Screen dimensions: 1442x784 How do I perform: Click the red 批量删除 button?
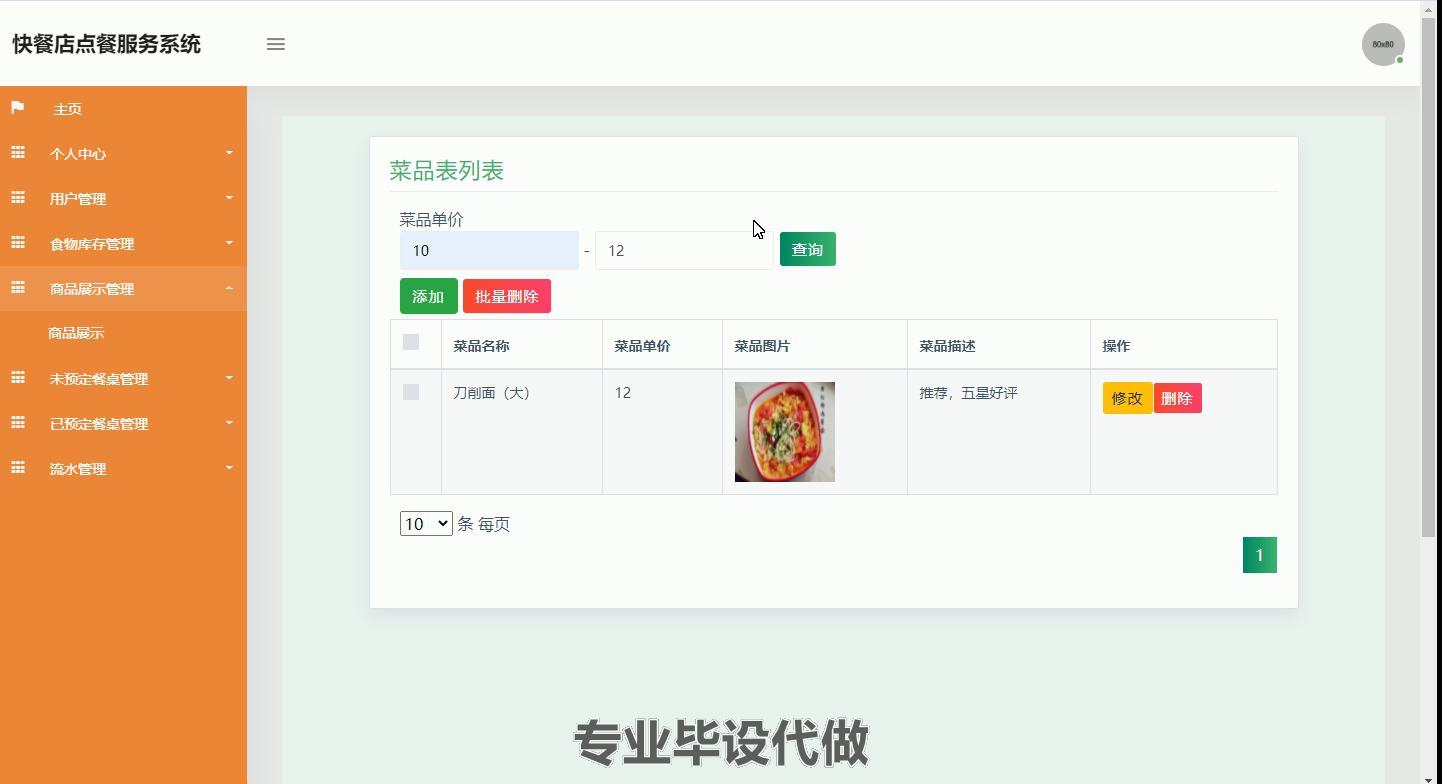pyautogui.click(x=507, y=296)
